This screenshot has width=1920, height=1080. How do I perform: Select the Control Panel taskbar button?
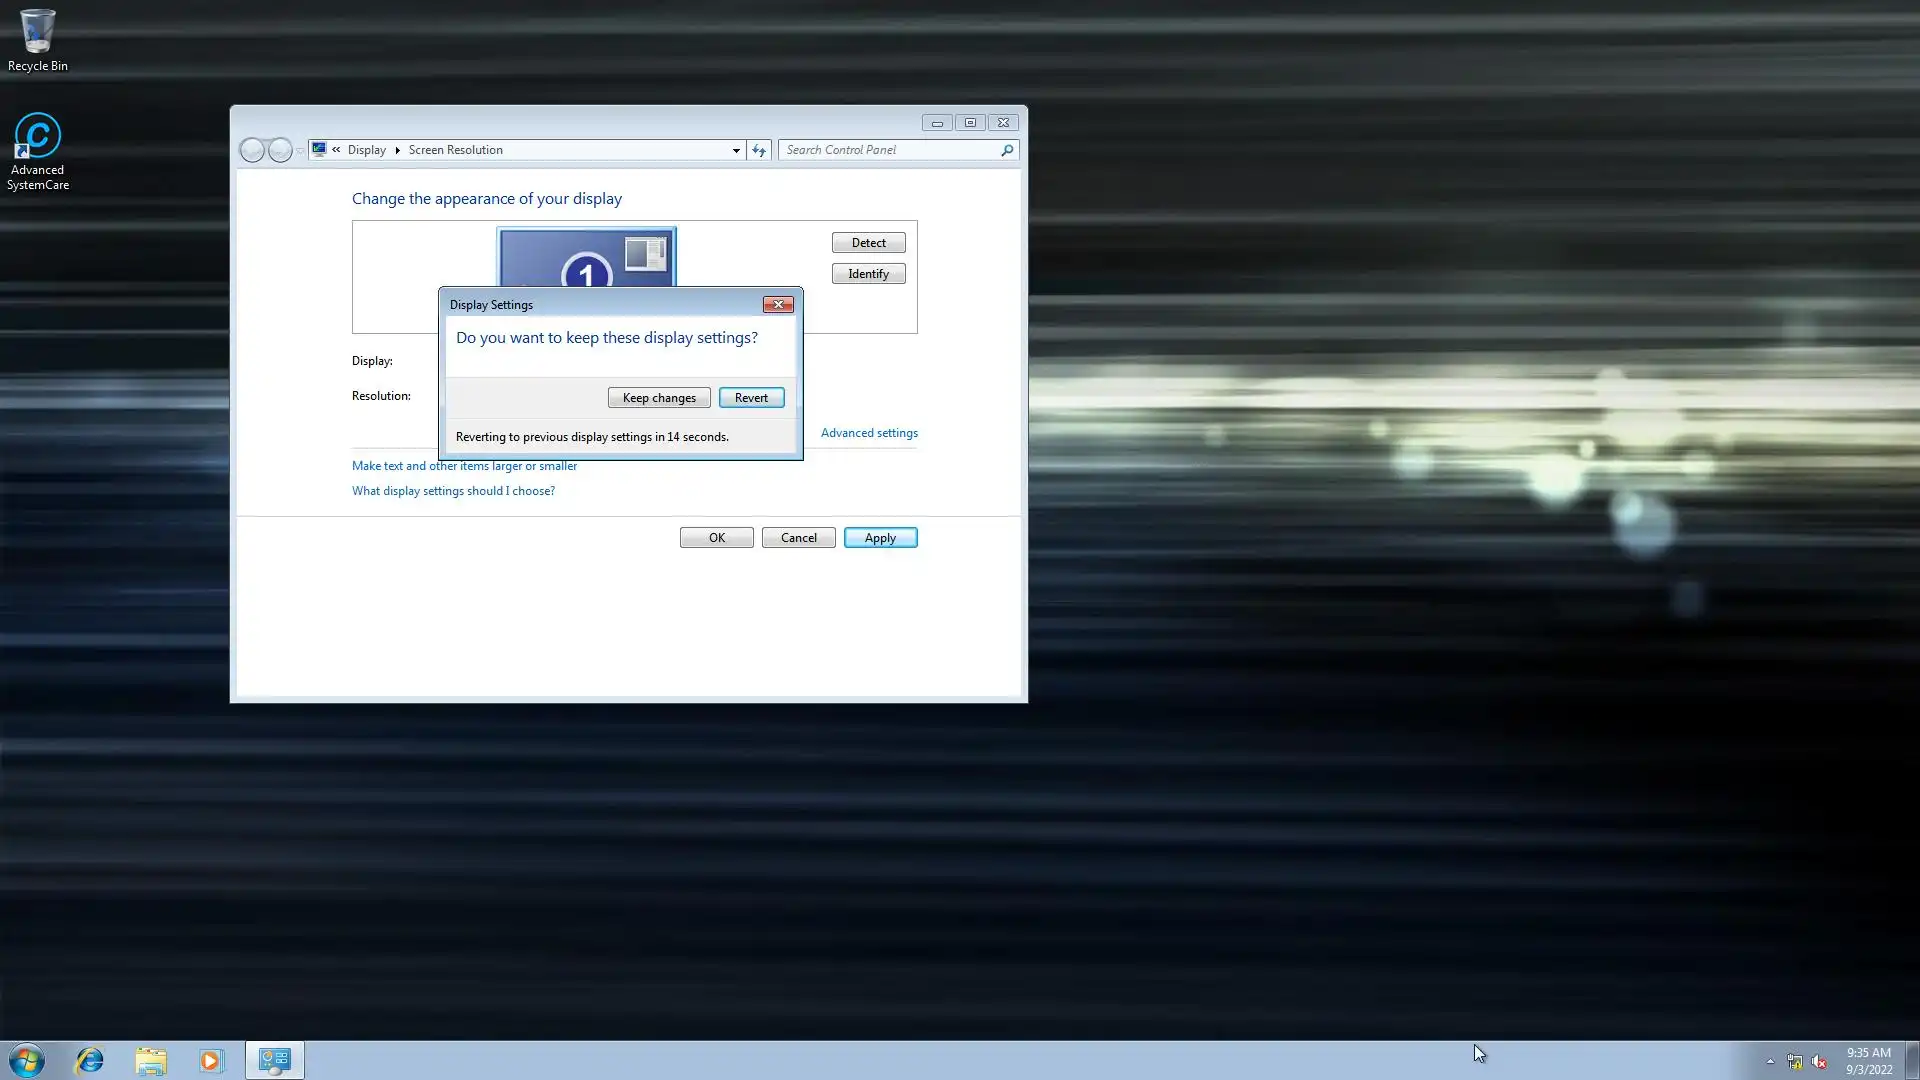tap(274, 1060)
